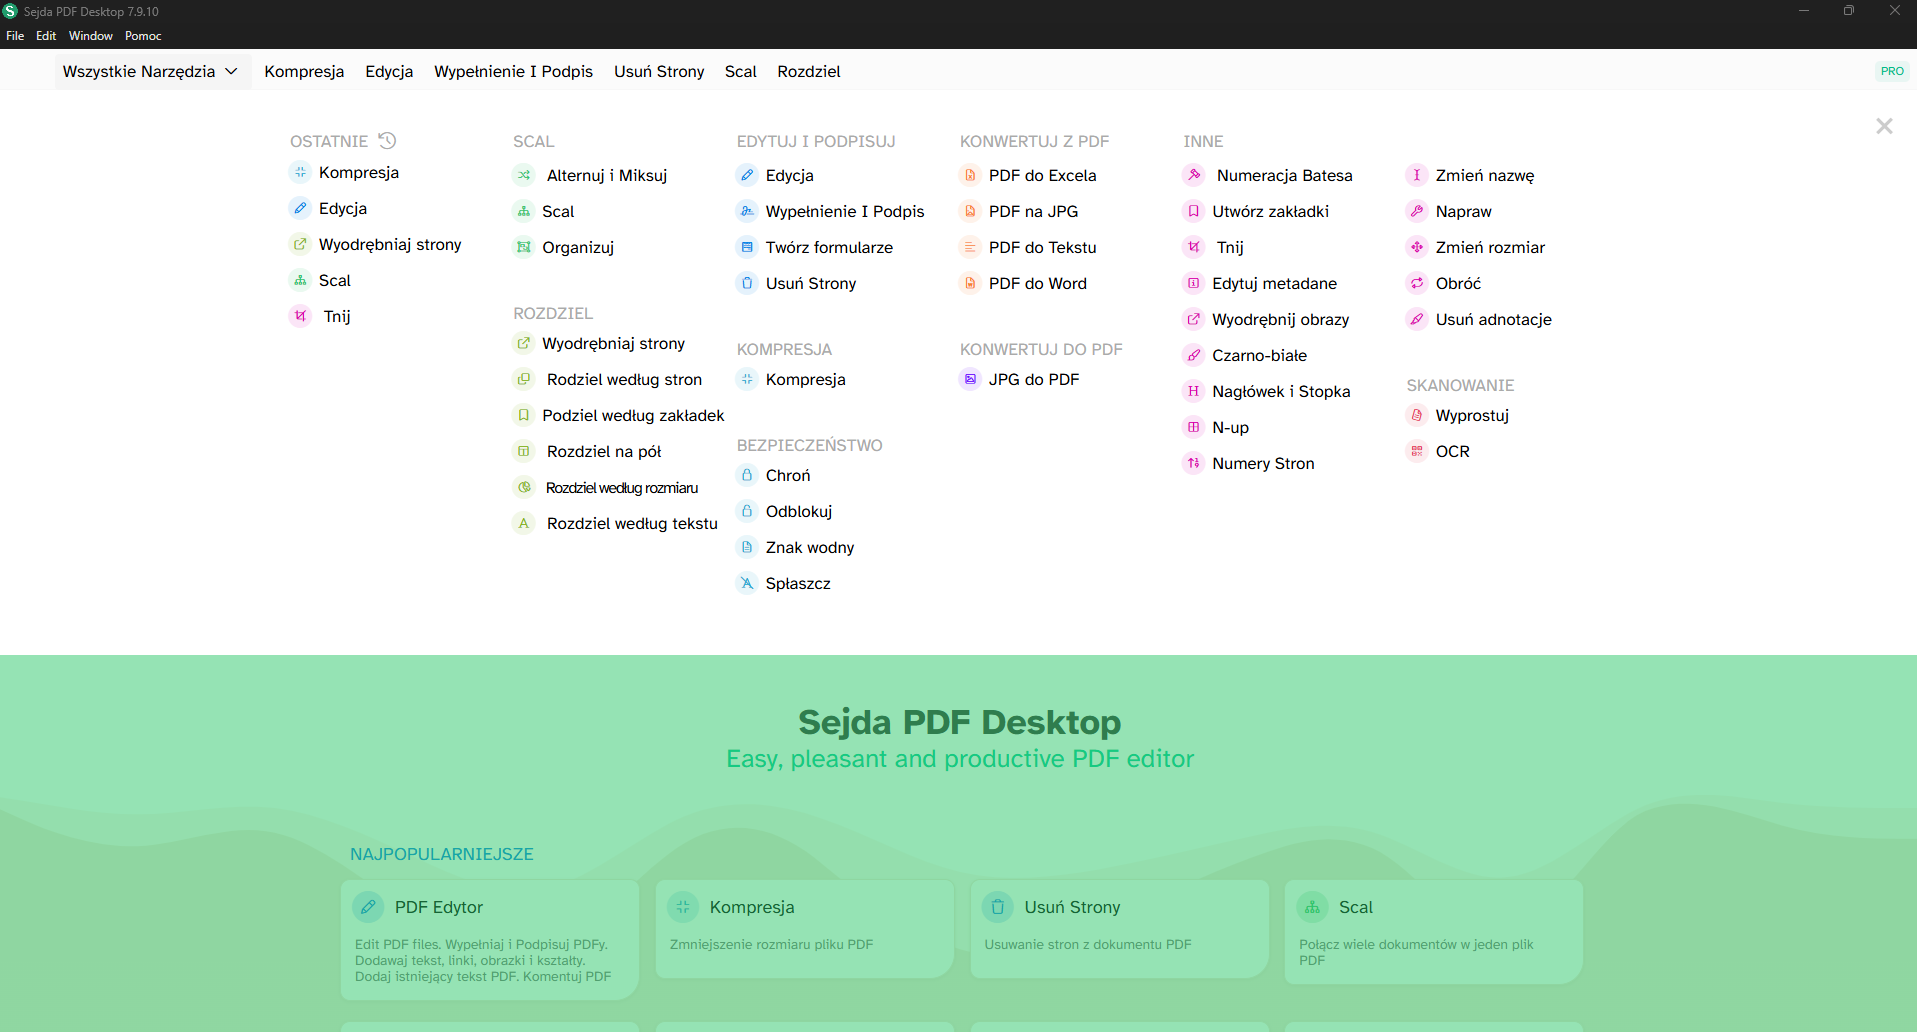Click the Napraw wrench icon

coord(1417,211)
